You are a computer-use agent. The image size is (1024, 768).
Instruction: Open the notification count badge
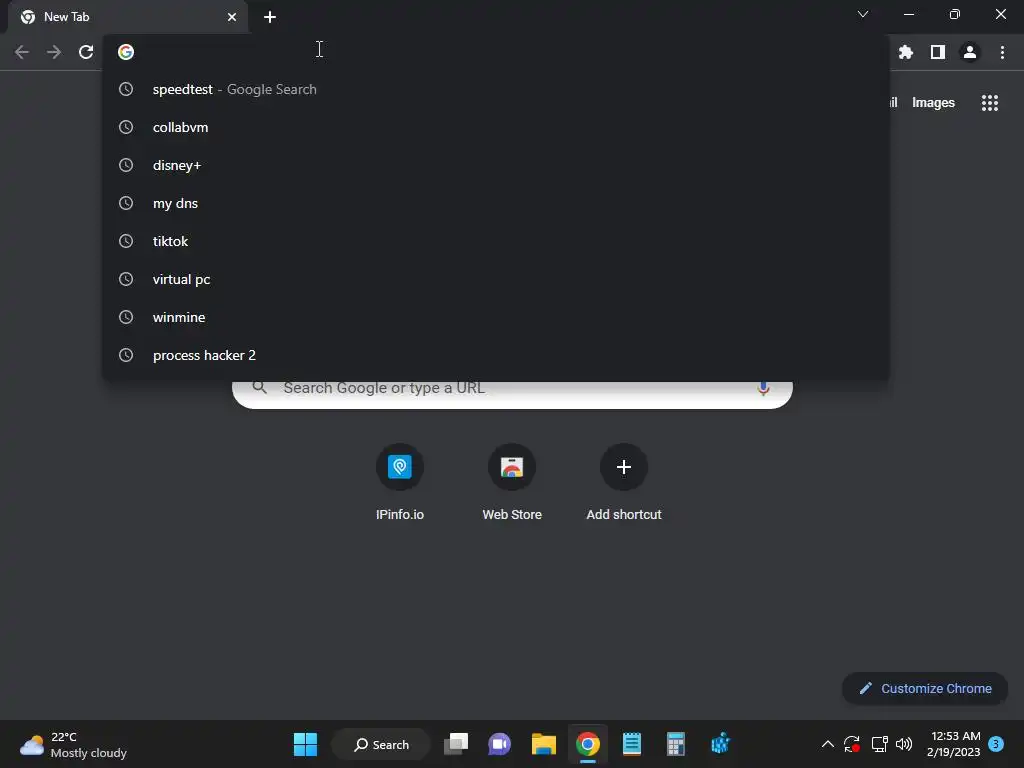pyautogui.click(x=996, y=744)
